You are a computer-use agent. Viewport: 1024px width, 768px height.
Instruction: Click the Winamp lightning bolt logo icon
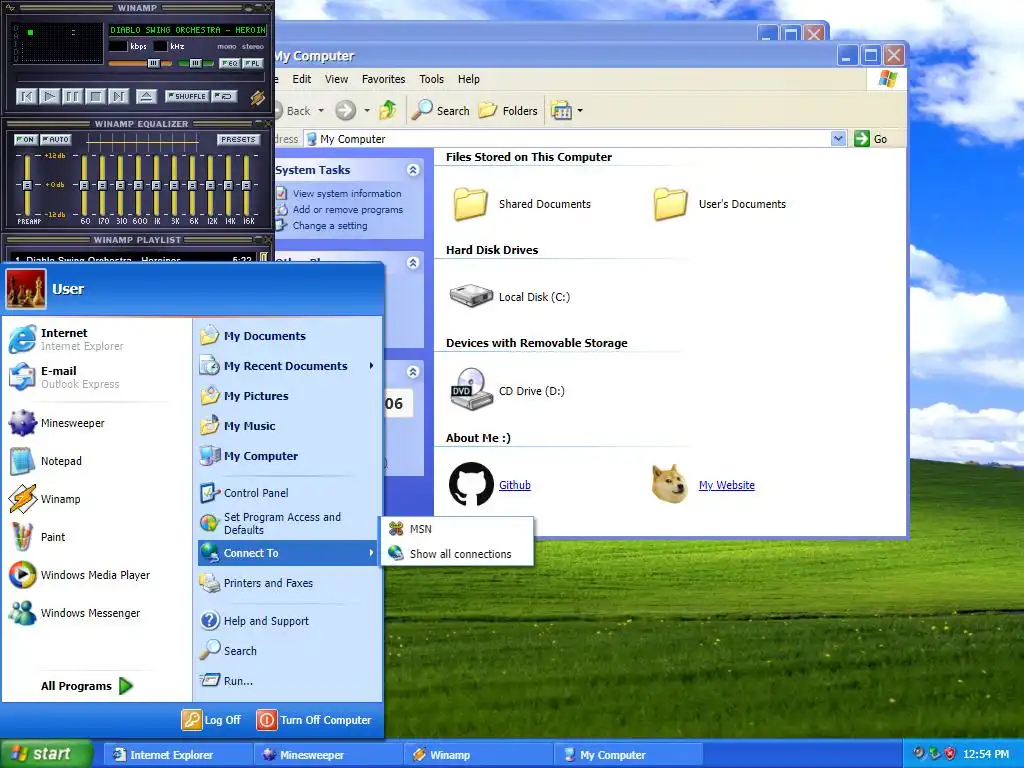(257, 97)
